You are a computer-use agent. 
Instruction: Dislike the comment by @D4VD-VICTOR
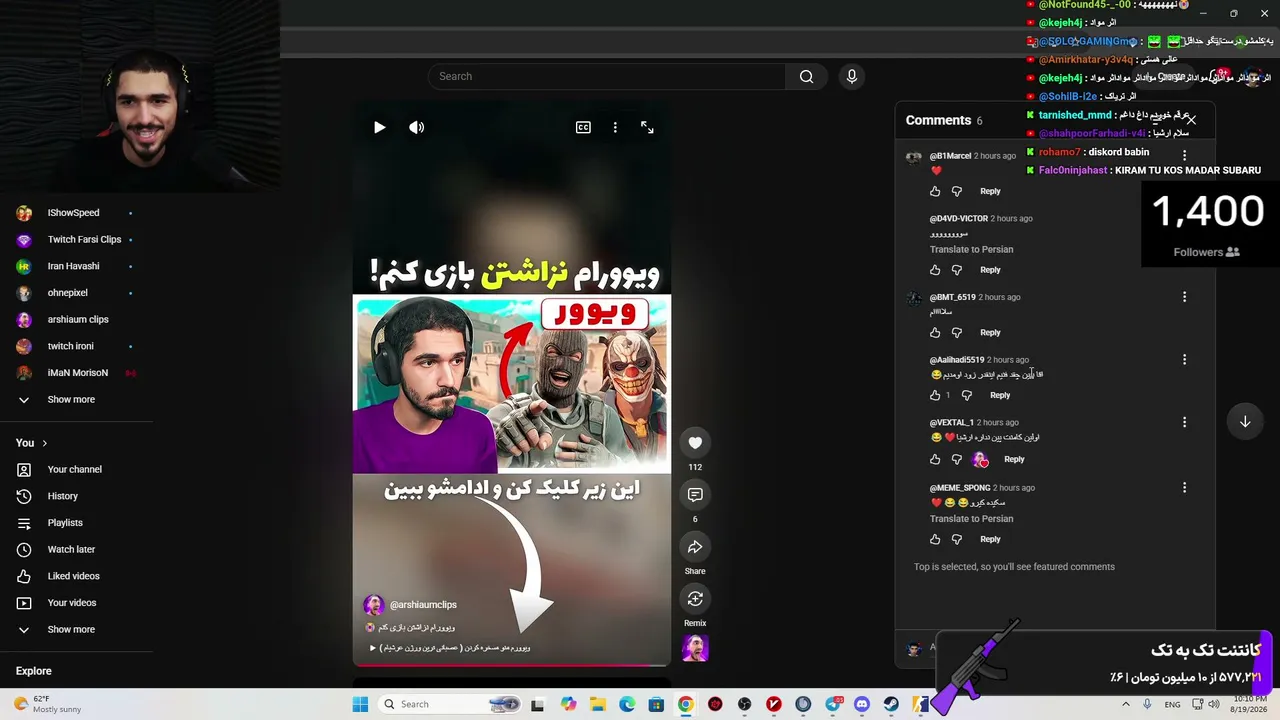[x=957, y=270]
